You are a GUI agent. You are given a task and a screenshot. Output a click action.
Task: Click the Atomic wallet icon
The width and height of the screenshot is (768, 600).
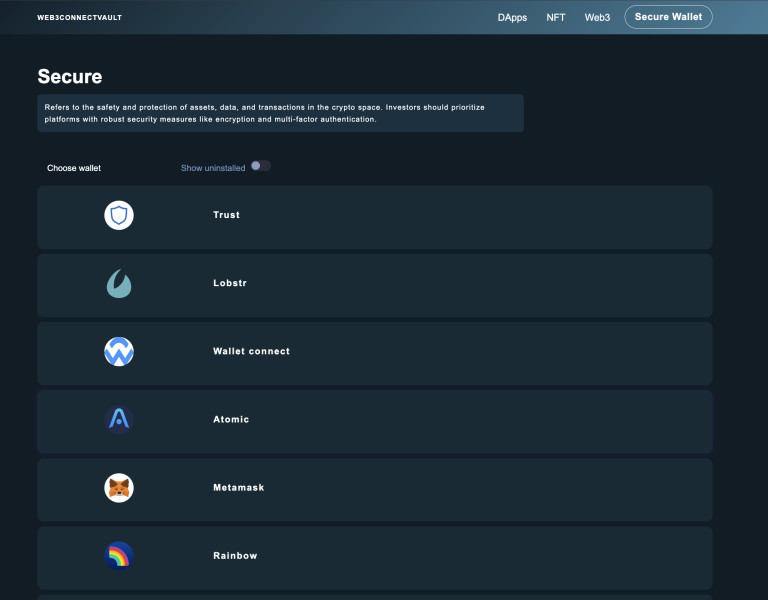[119, 420]
